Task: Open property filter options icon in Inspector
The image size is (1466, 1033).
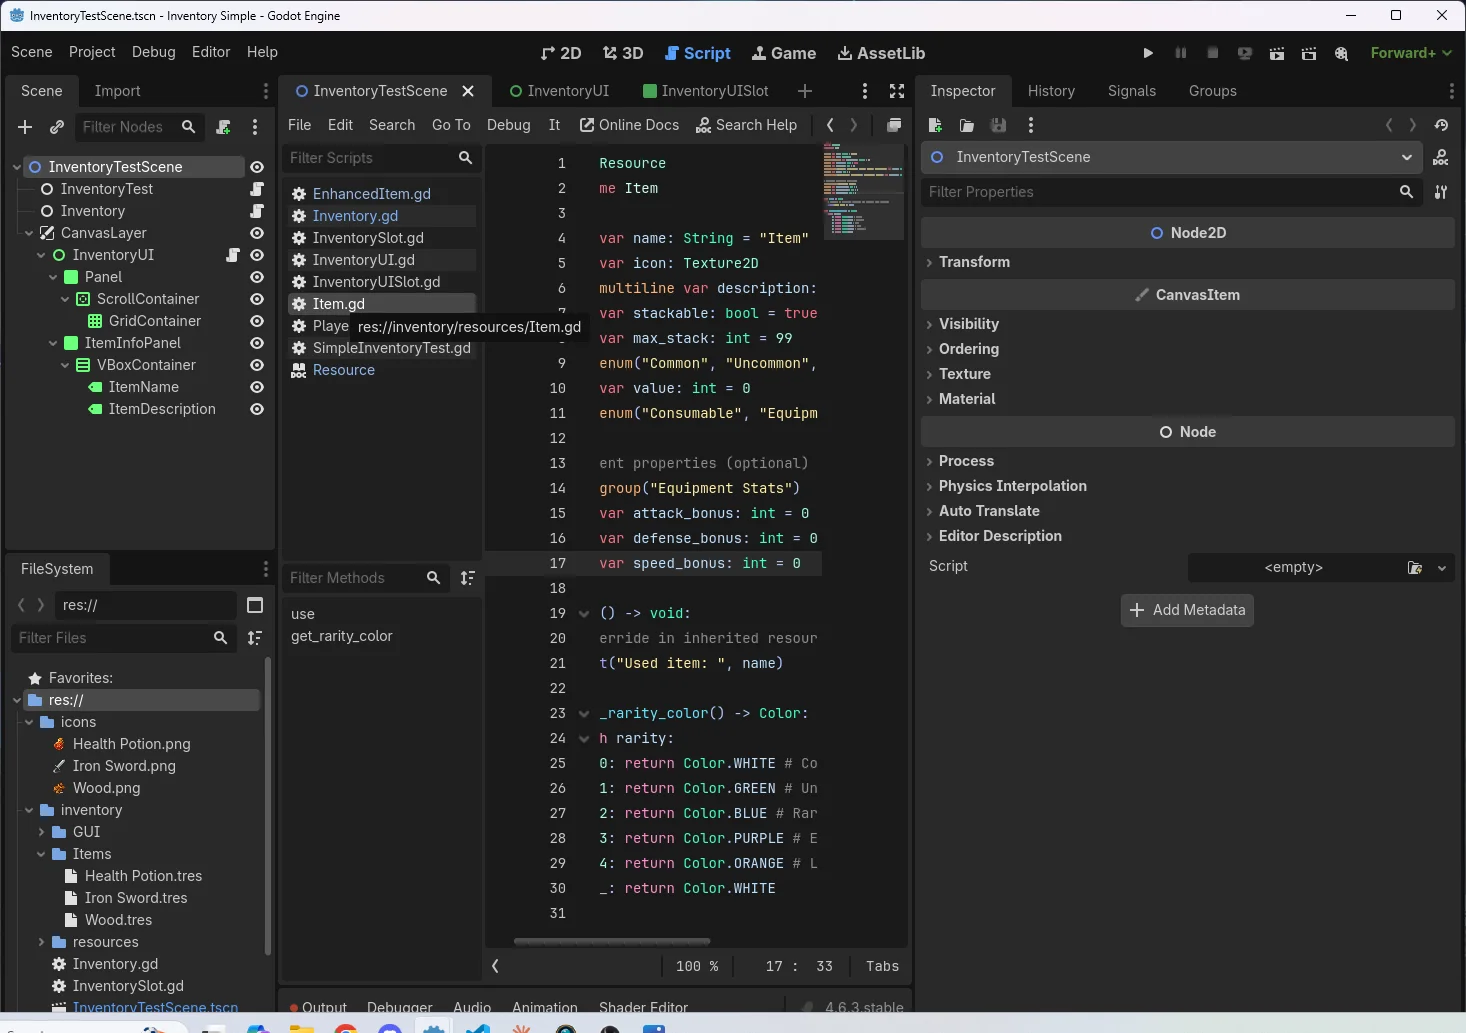Action: pos(1441,192)
